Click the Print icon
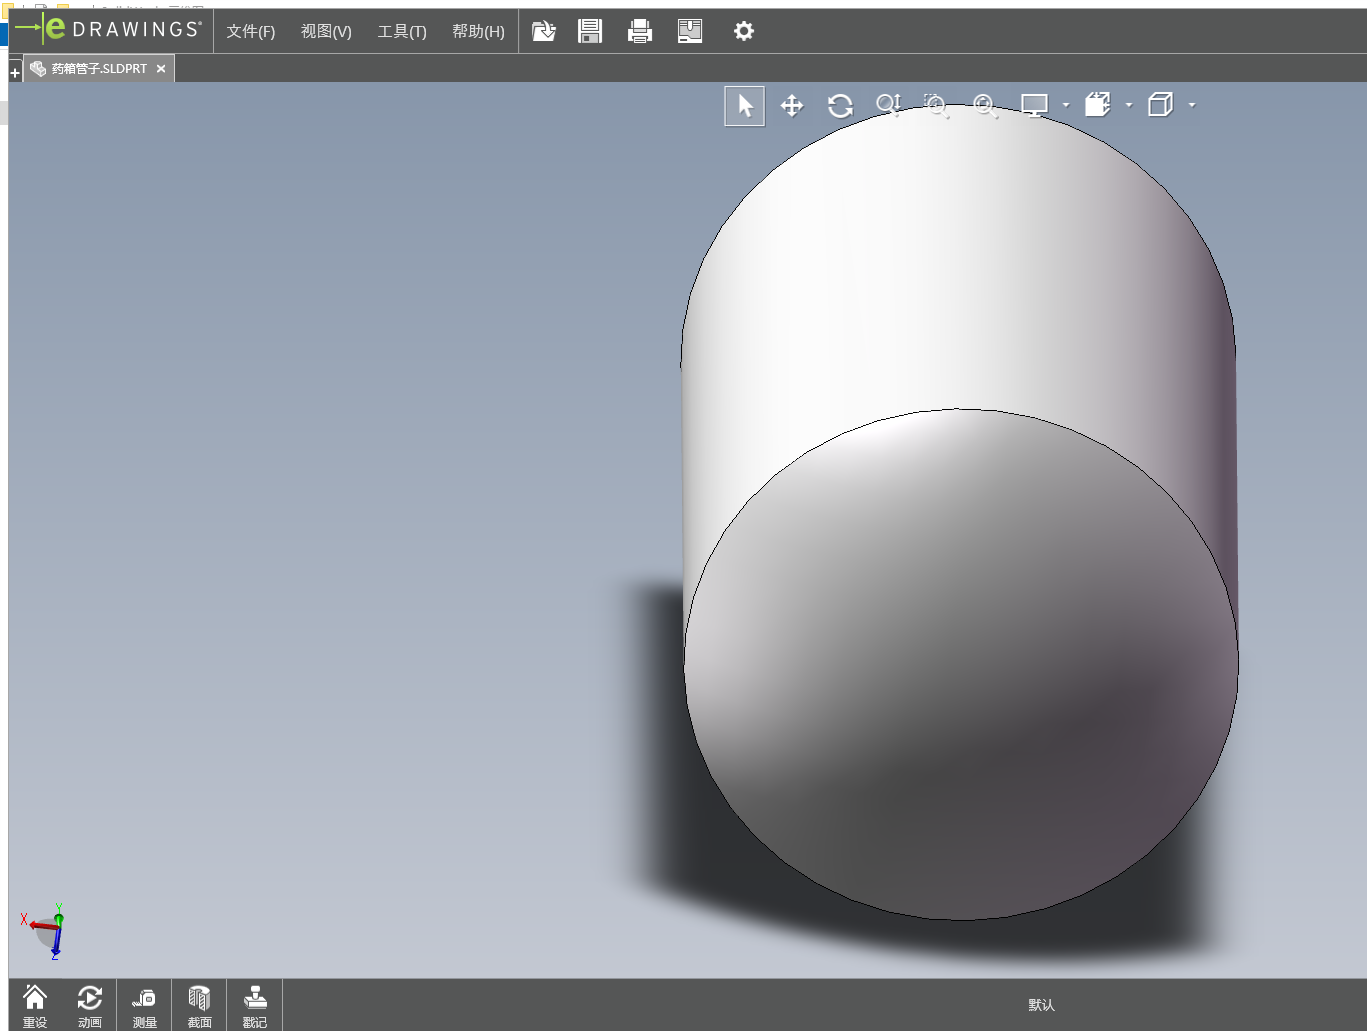This screenshot has height=1031, width=1367. coord(640,31)
